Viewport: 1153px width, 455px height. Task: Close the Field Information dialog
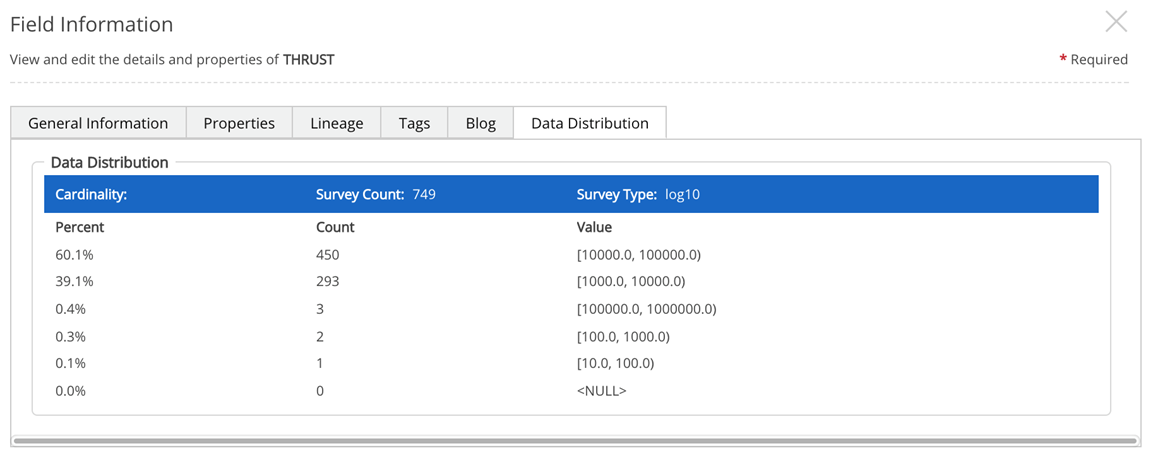pos(1115,21)
